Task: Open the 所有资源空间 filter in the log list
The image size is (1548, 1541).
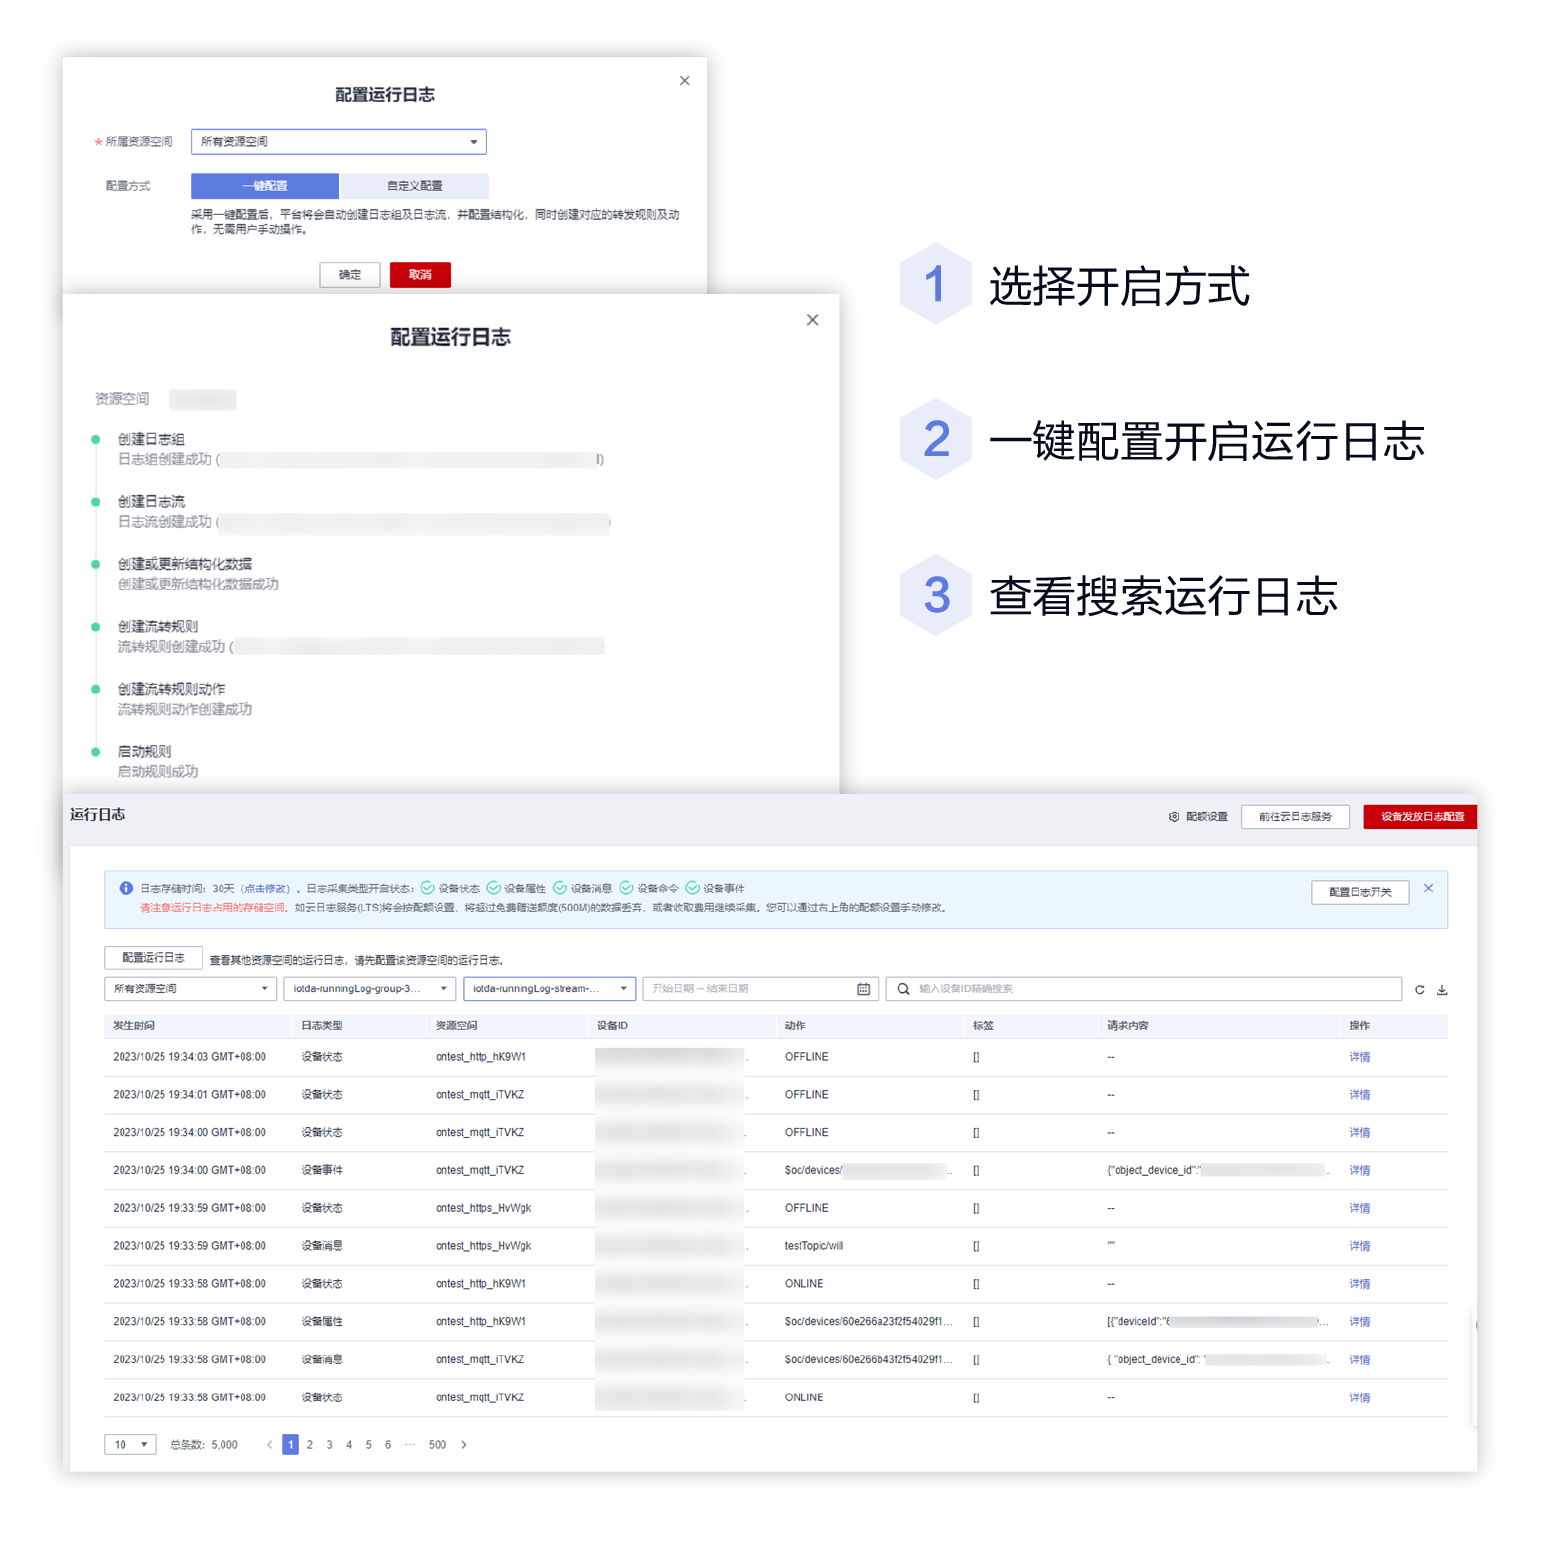Action: point(190,989)
